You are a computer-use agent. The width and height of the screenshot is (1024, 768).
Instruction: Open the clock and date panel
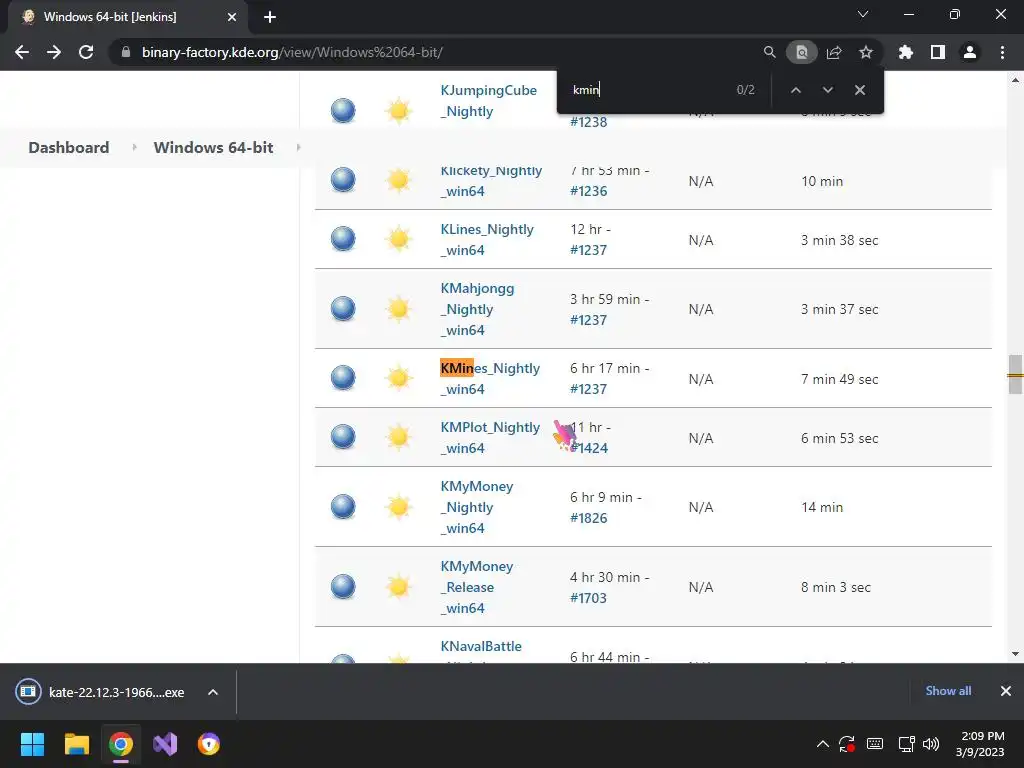(980, 744)
